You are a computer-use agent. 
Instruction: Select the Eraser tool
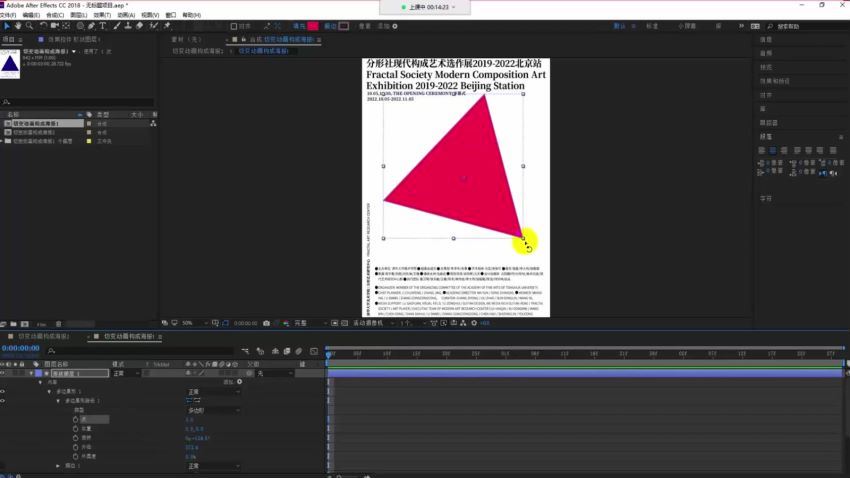[139, 25]
